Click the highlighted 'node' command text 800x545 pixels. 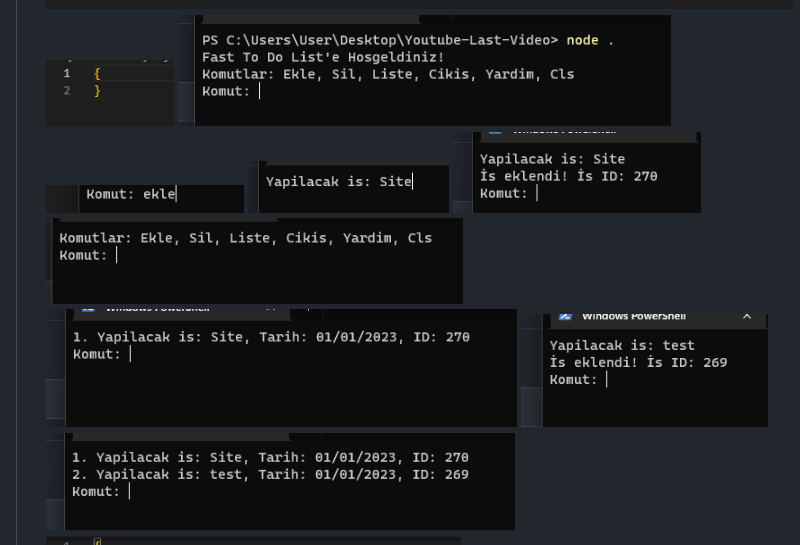(582, 40)
